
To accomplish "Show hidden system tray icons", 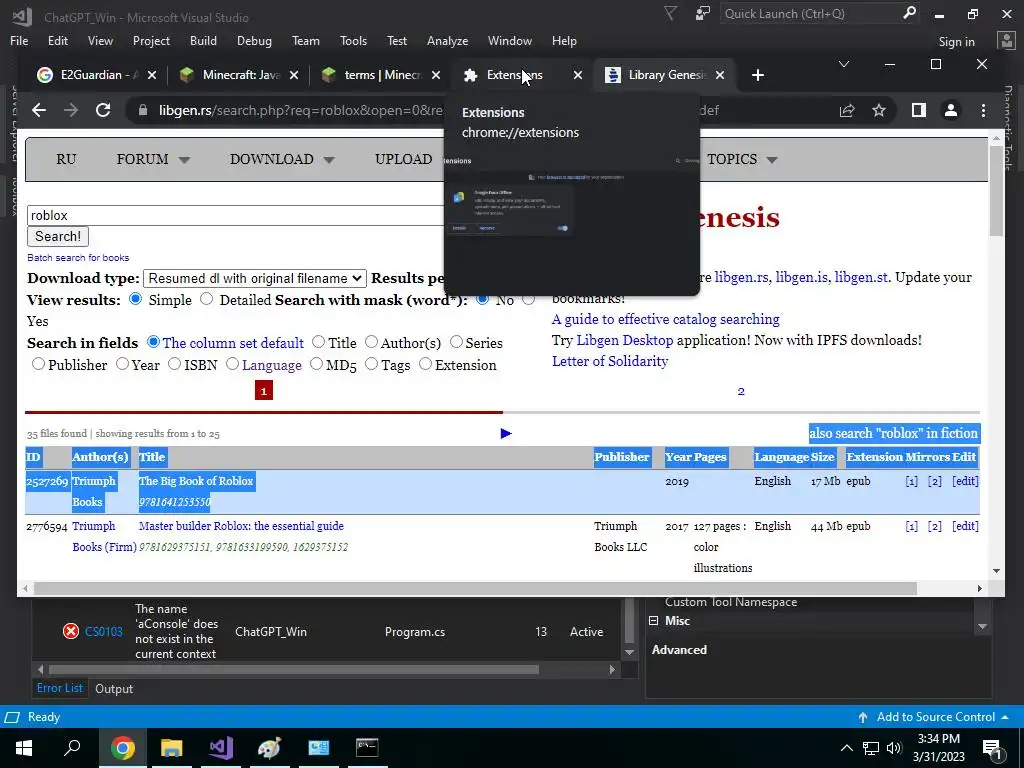I will [x=846, y=748].
